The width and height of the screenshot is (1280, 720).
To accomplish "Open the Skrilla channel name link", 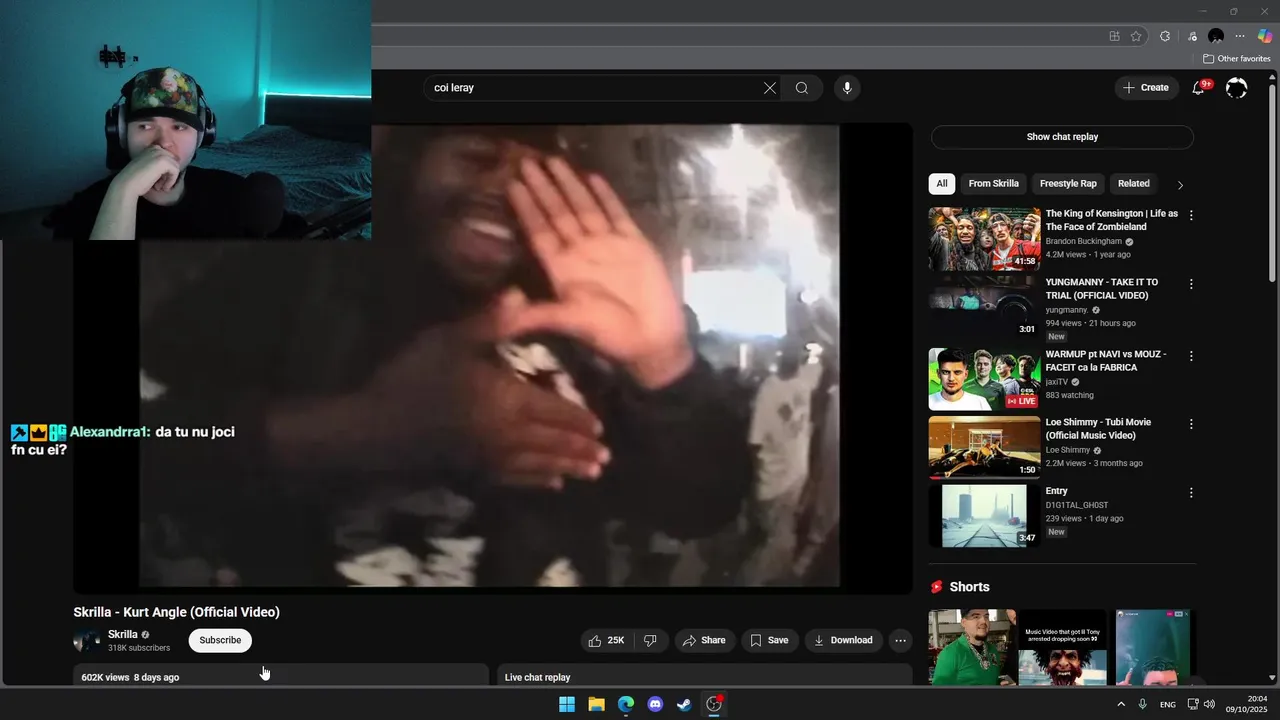I will (123, 634).
